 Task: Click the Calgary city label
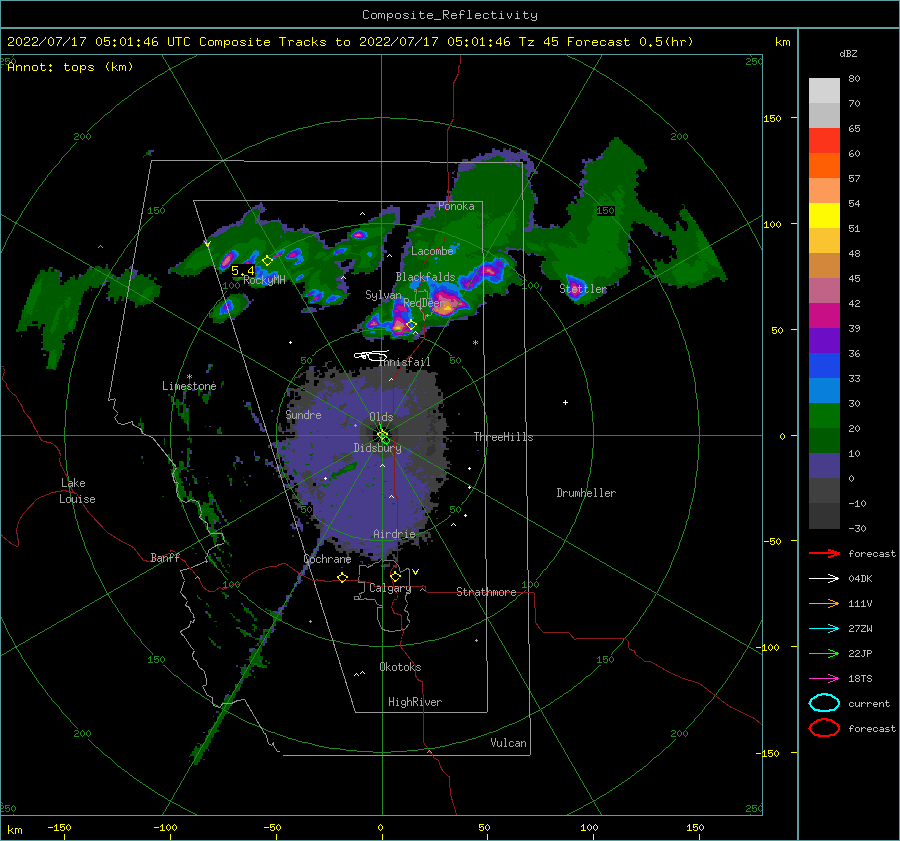tap(390, 588)
